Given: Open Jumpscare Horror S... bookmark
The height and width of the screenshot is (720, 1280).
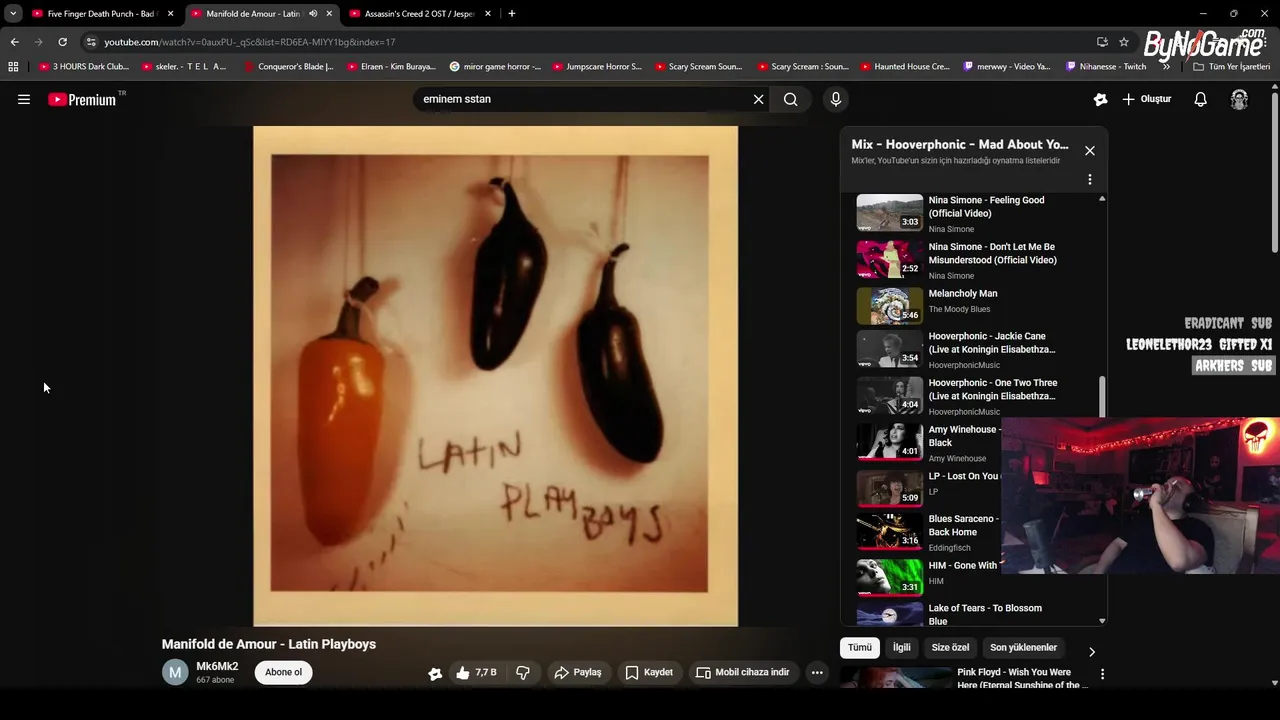Looking at the screenshot, I should point(597,67).
